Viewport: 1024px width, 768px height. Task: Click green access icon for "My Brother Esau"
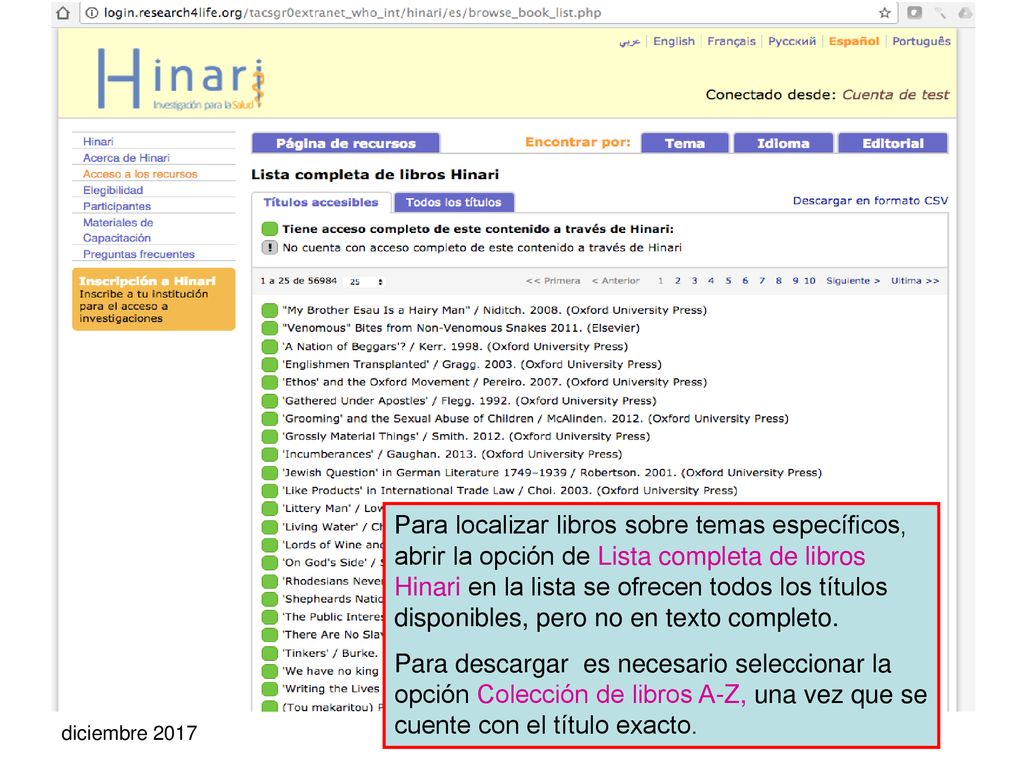click(x=269, y=310)
